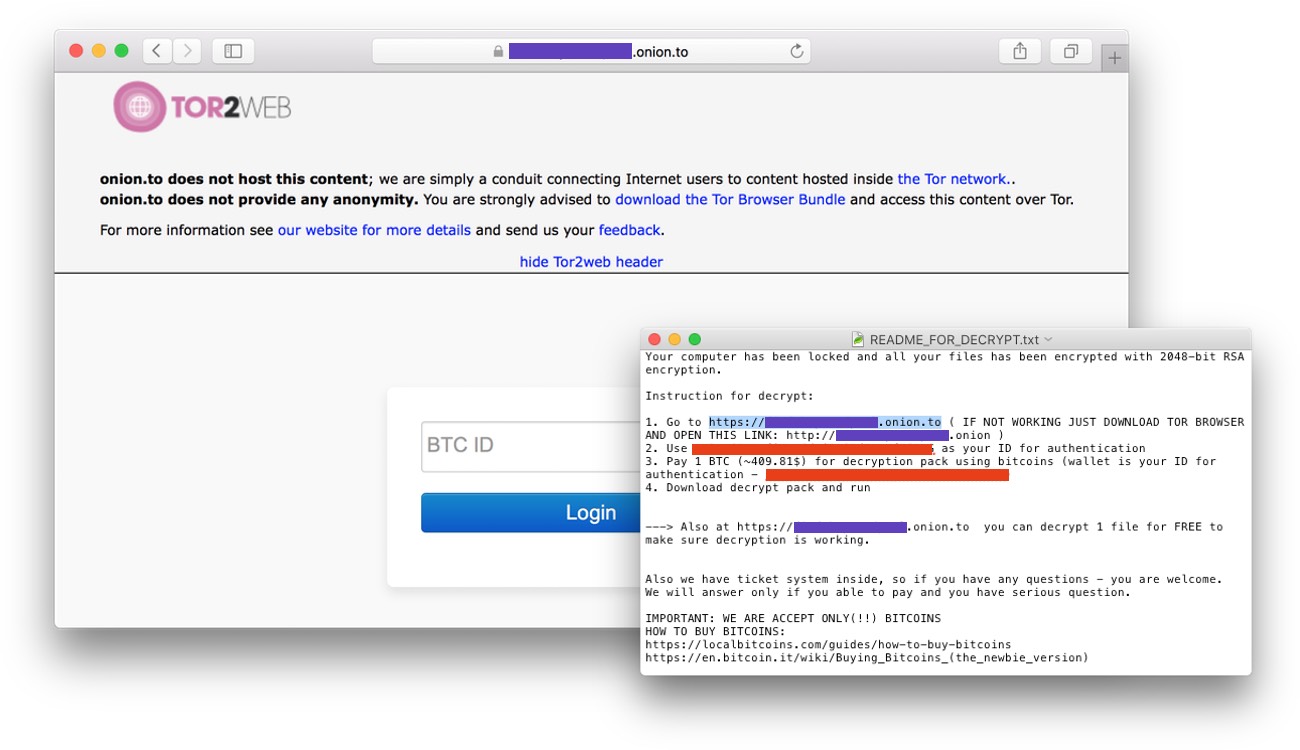Click "Your computer has been locked" first line
This screenshot has width=1300, height=750.
pos(945,357)
